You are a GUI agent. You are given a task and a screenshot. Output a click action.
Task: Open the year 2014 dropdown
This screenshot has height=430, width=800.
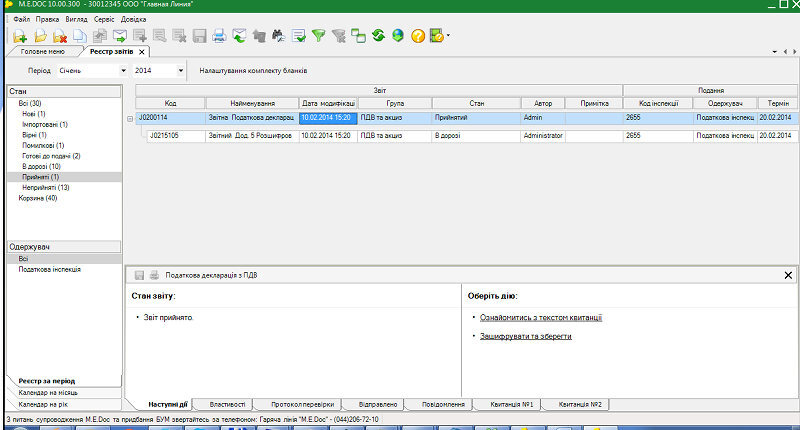pyautogui.click(x=181, y=71)
